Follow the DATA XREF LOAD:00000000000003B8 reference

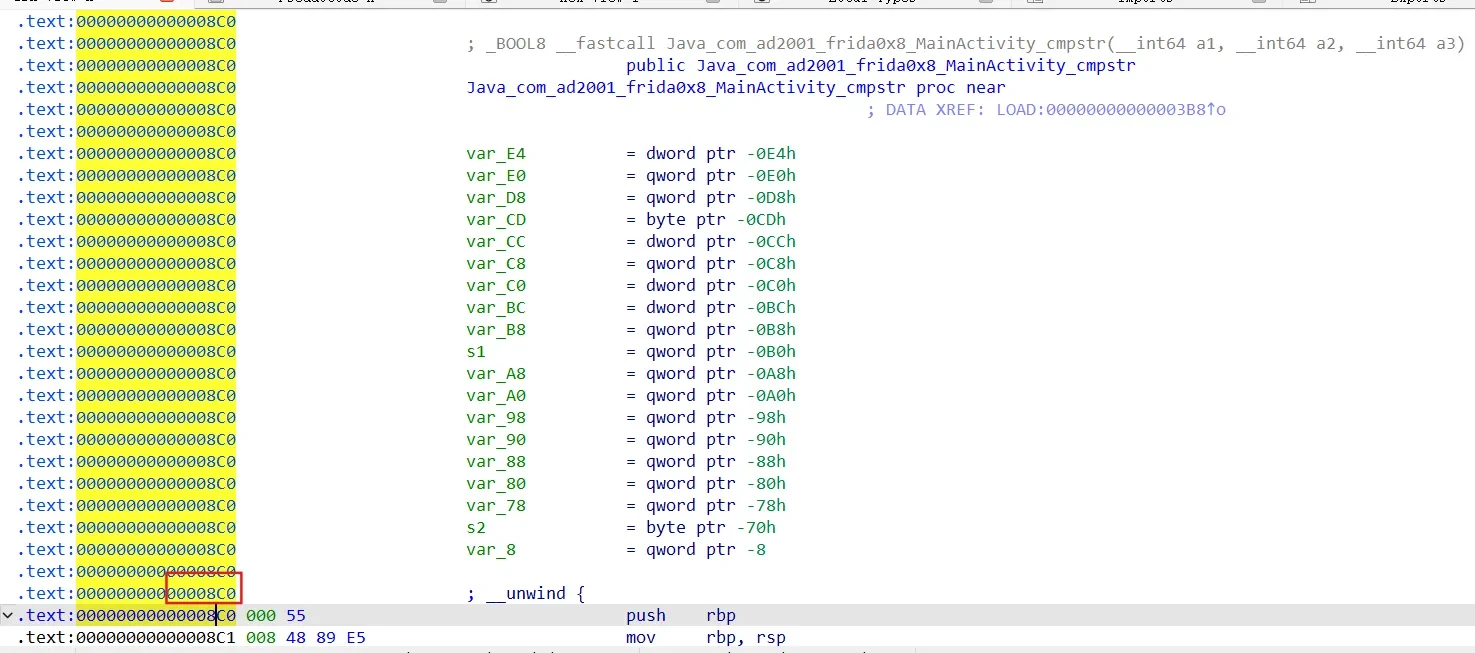click(1110, 110)
